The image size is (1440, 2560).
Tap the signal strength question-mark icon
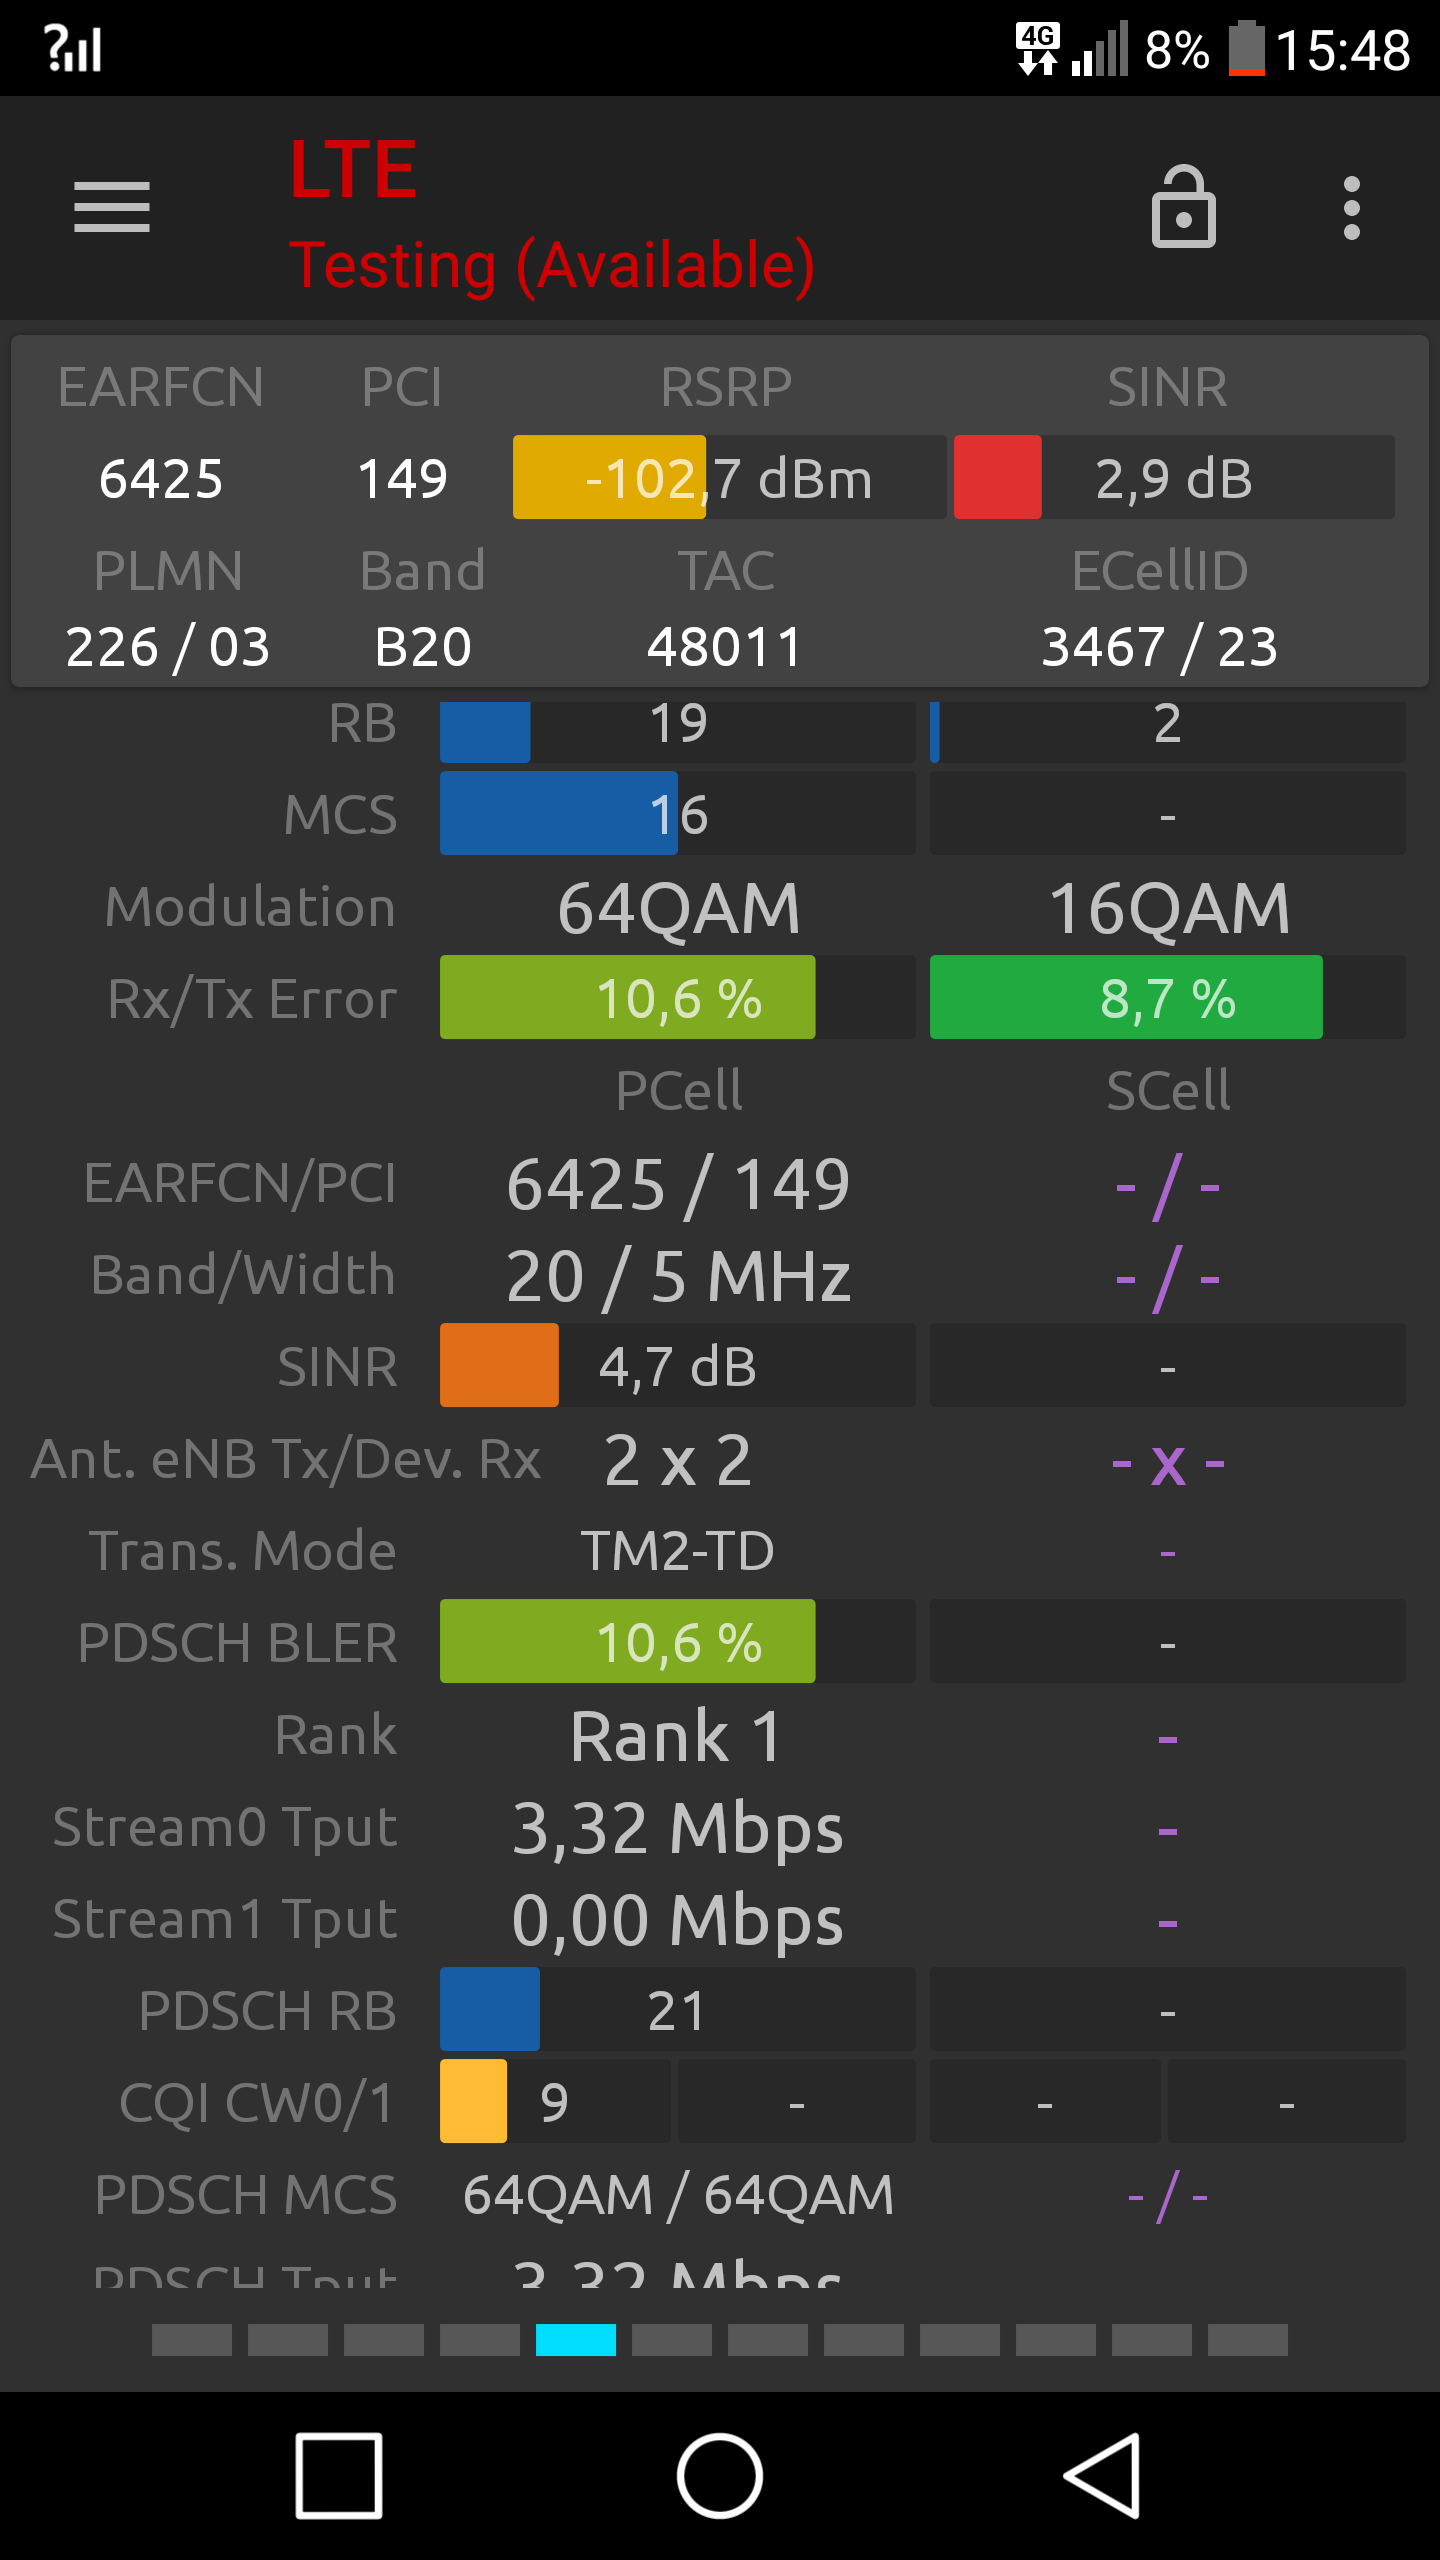[x=73, y=48]
